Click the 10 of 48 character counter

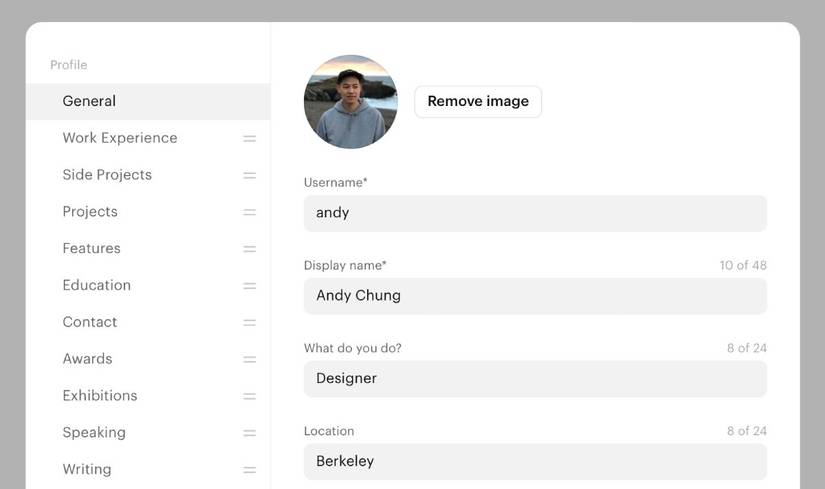click(743, 265)
